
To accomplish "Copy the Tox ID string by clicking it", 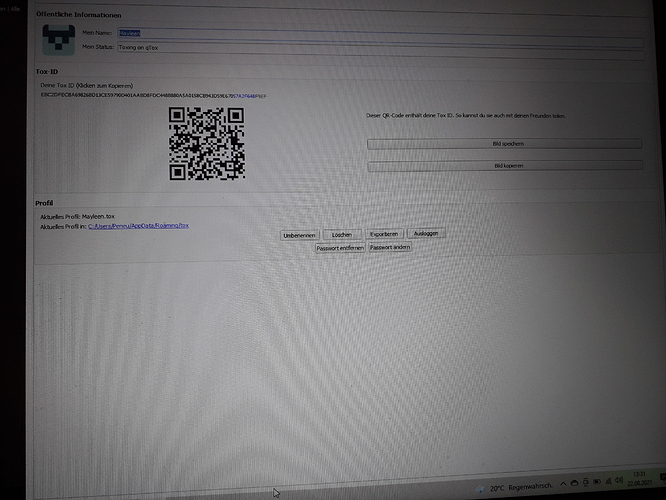I will click(153, 96).
